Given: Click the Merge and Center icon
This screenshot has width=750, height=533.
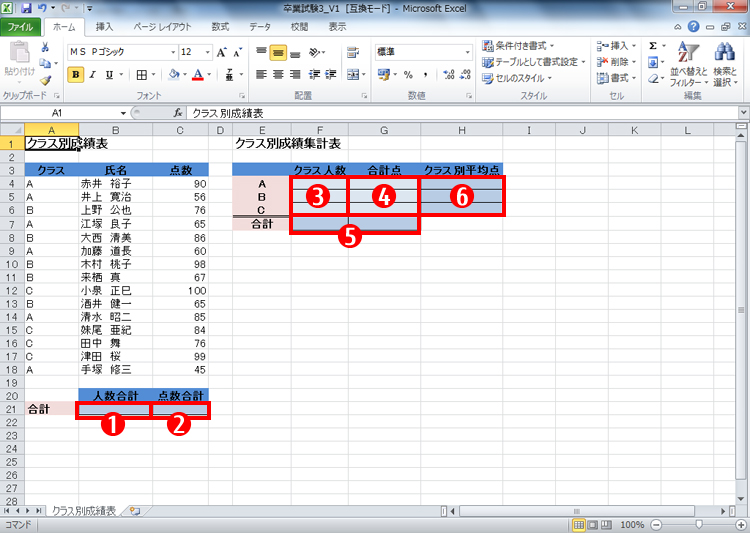Looking at the screenshot, I should [353, 74].
